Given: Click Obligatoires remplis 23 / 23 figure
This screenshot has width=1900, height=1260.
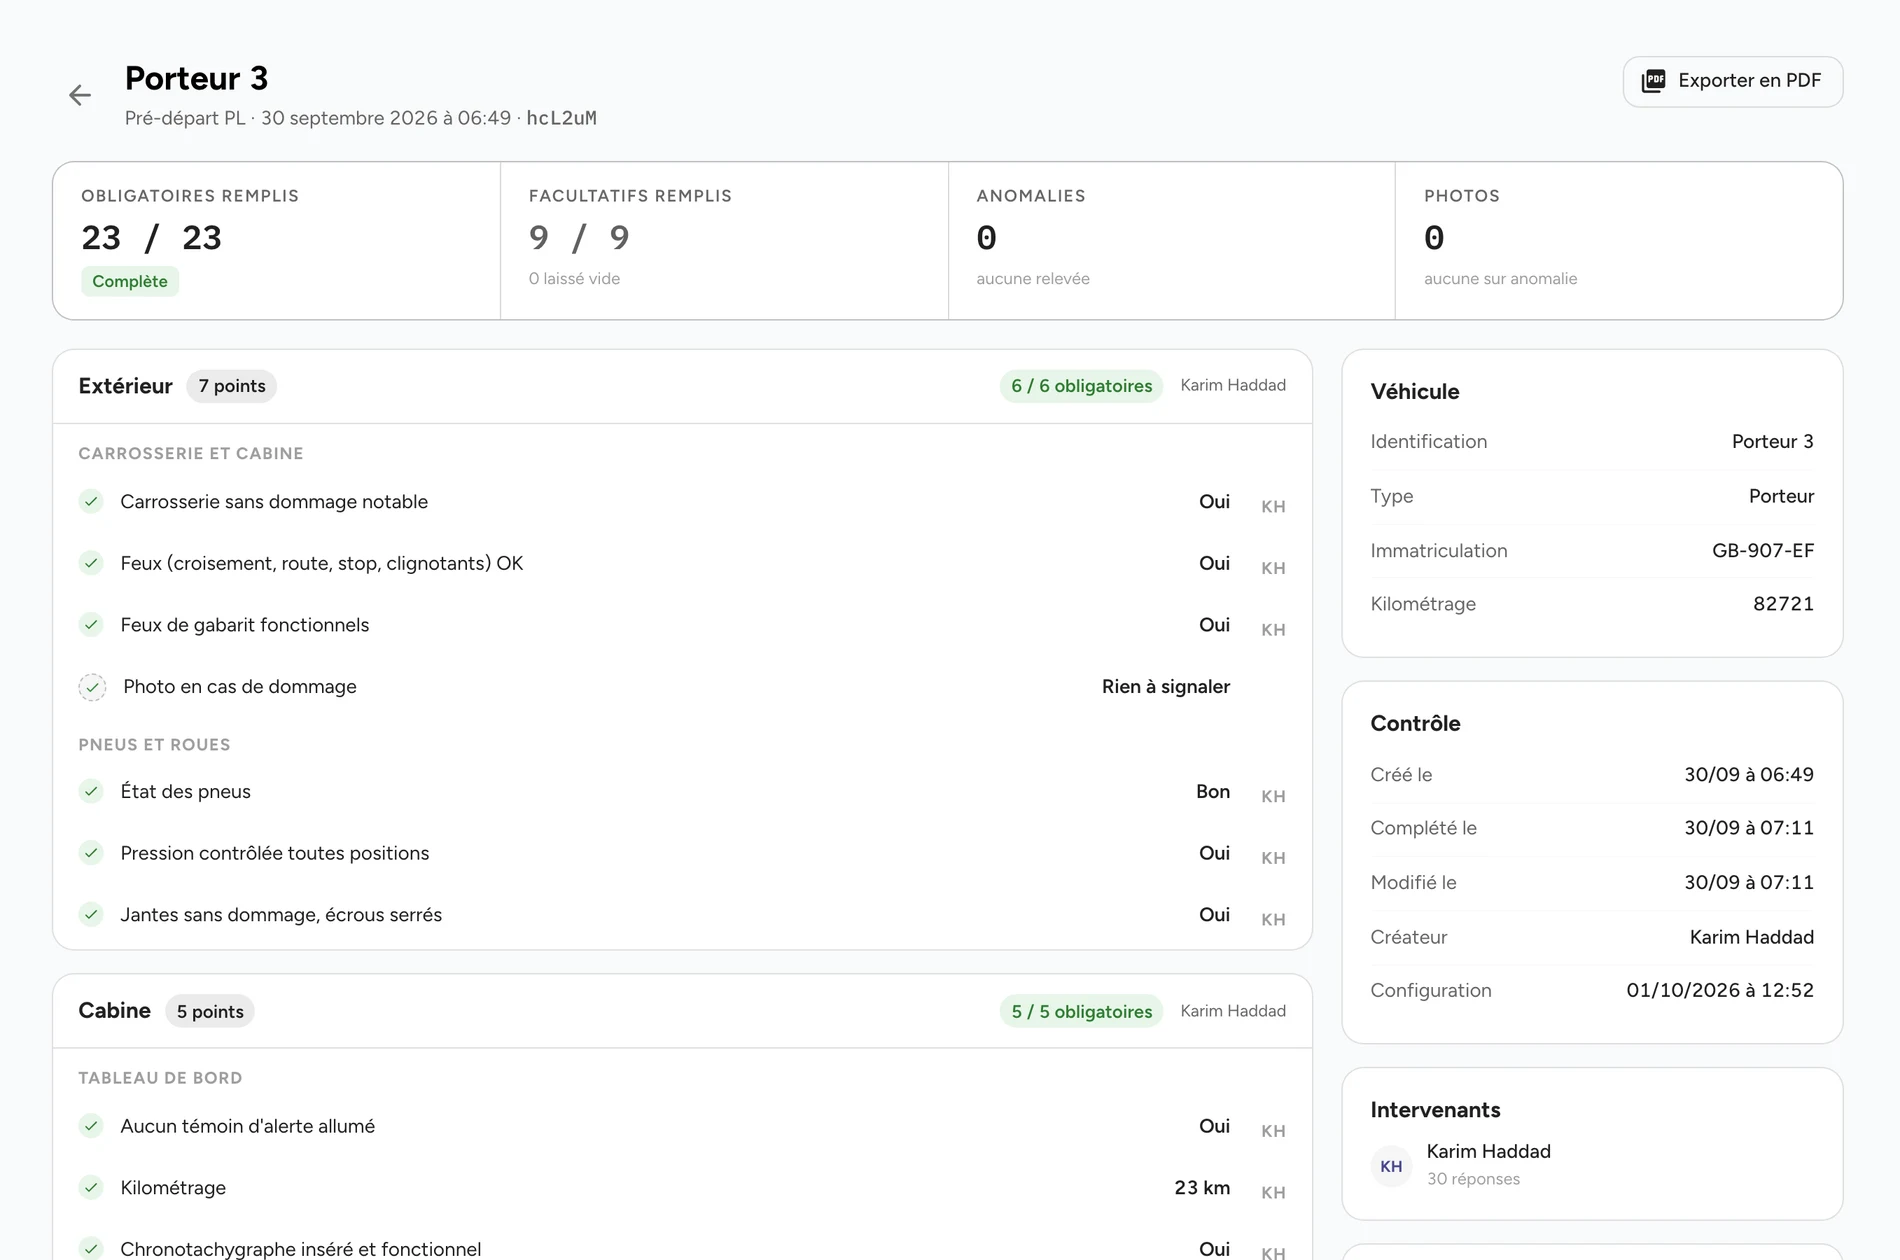Looking at the screenshot, I should (x=151, y=238).
